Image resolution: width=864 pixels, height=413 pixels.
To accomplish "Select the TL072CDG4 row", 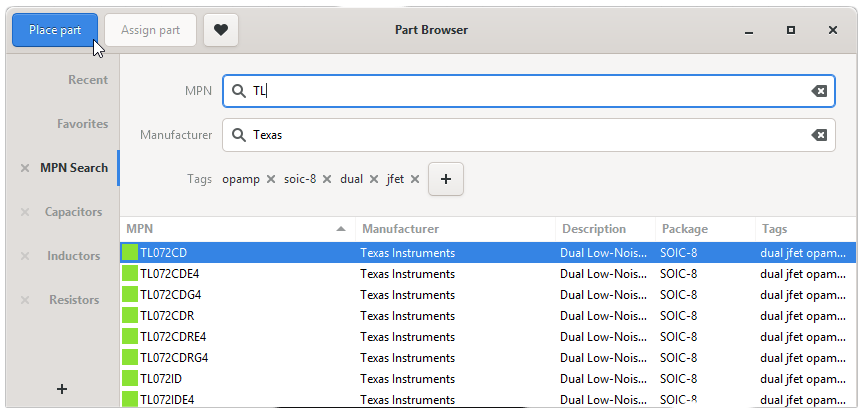I will click(488, 295).
